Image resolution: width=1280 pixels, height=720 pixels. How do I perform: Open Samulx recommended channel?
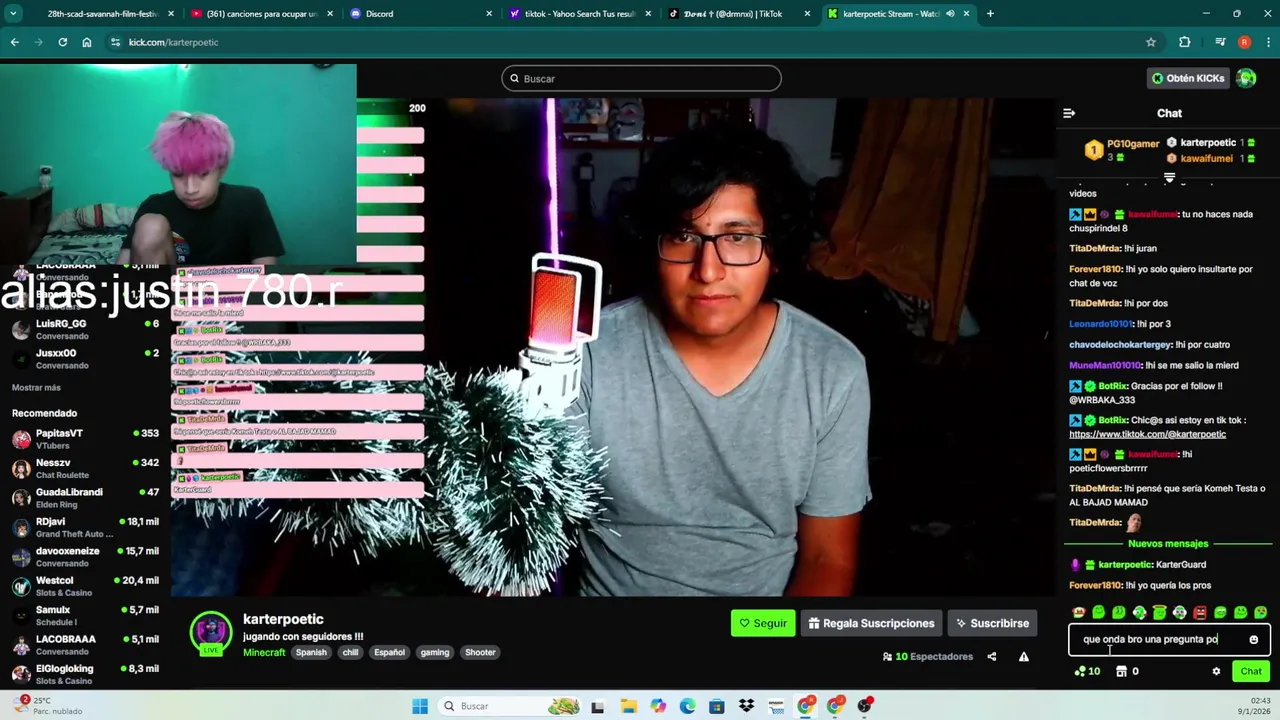coord(86,615)
